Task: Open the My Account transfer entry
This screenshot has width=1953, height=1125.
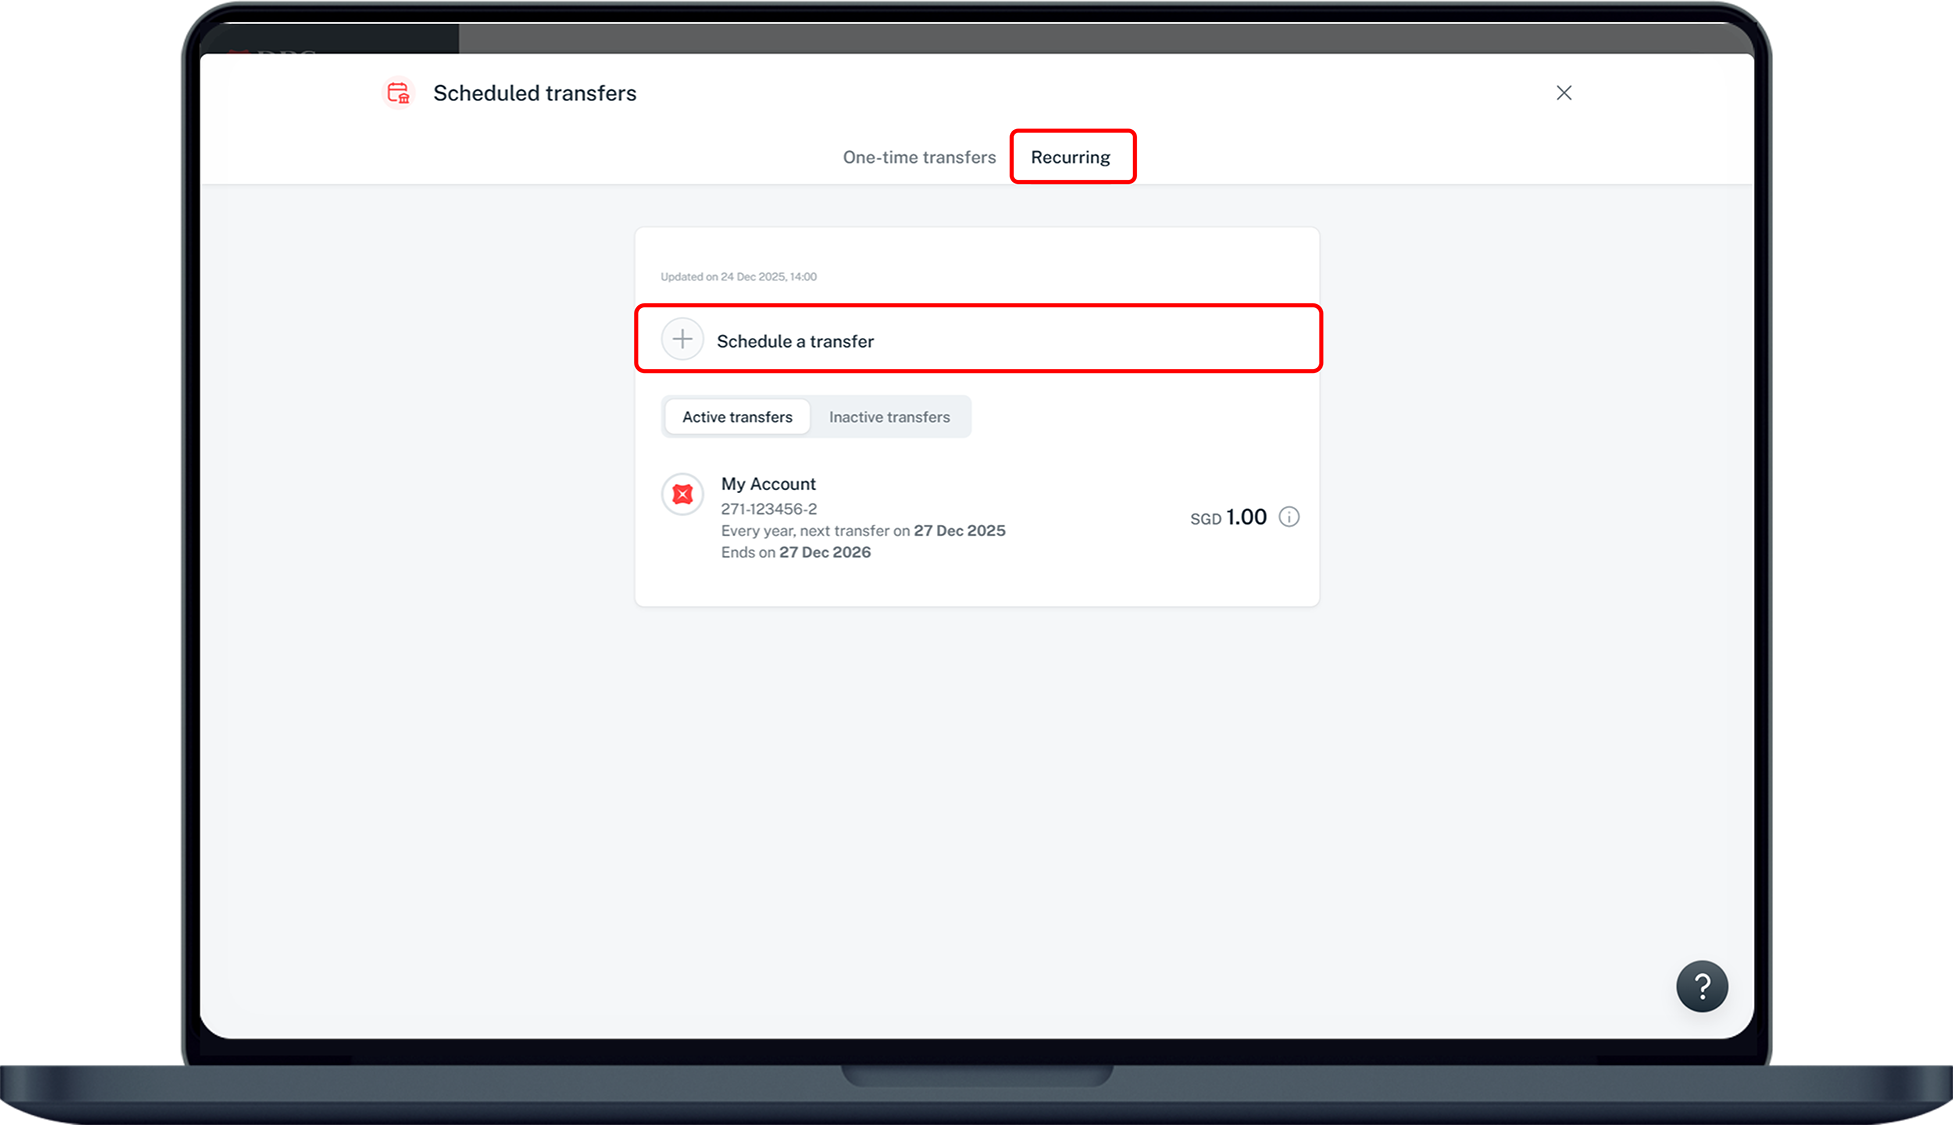Action: click(x=768, y=484)
